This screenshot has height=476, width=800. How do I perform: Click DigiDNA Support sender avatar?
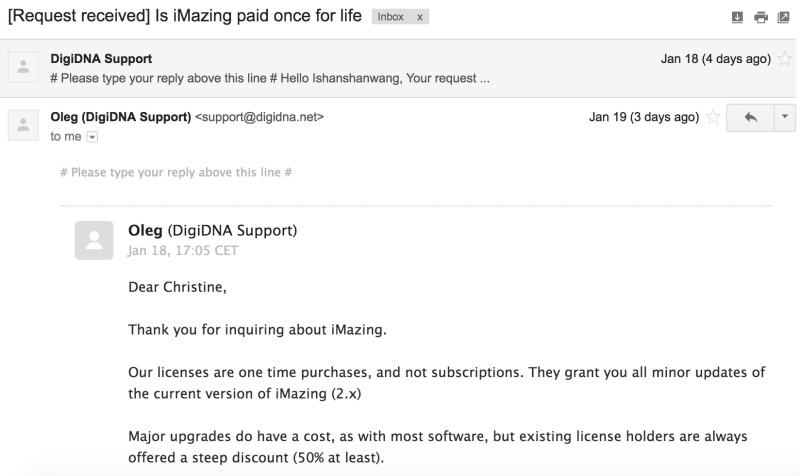coord(23,66)
